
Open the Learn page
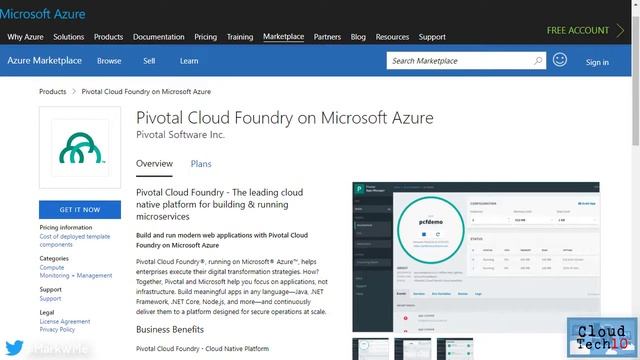[x=189, y=61]
